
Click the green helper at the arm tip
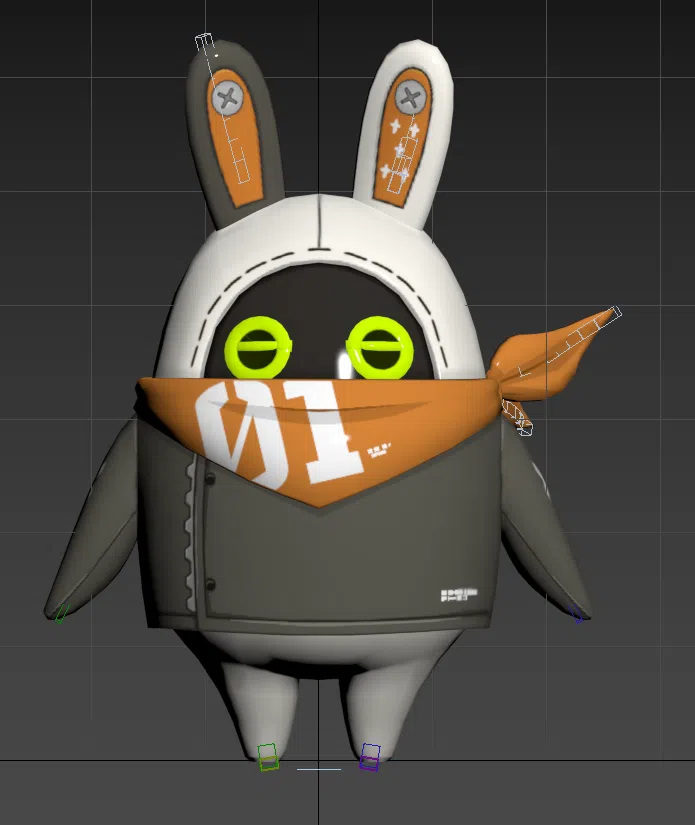tap(61, 613)
